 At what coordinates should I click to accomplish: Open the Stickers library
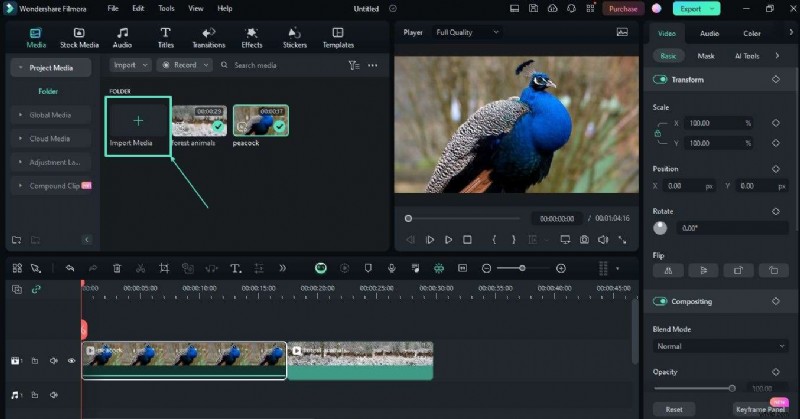click(x=295, y=38)
